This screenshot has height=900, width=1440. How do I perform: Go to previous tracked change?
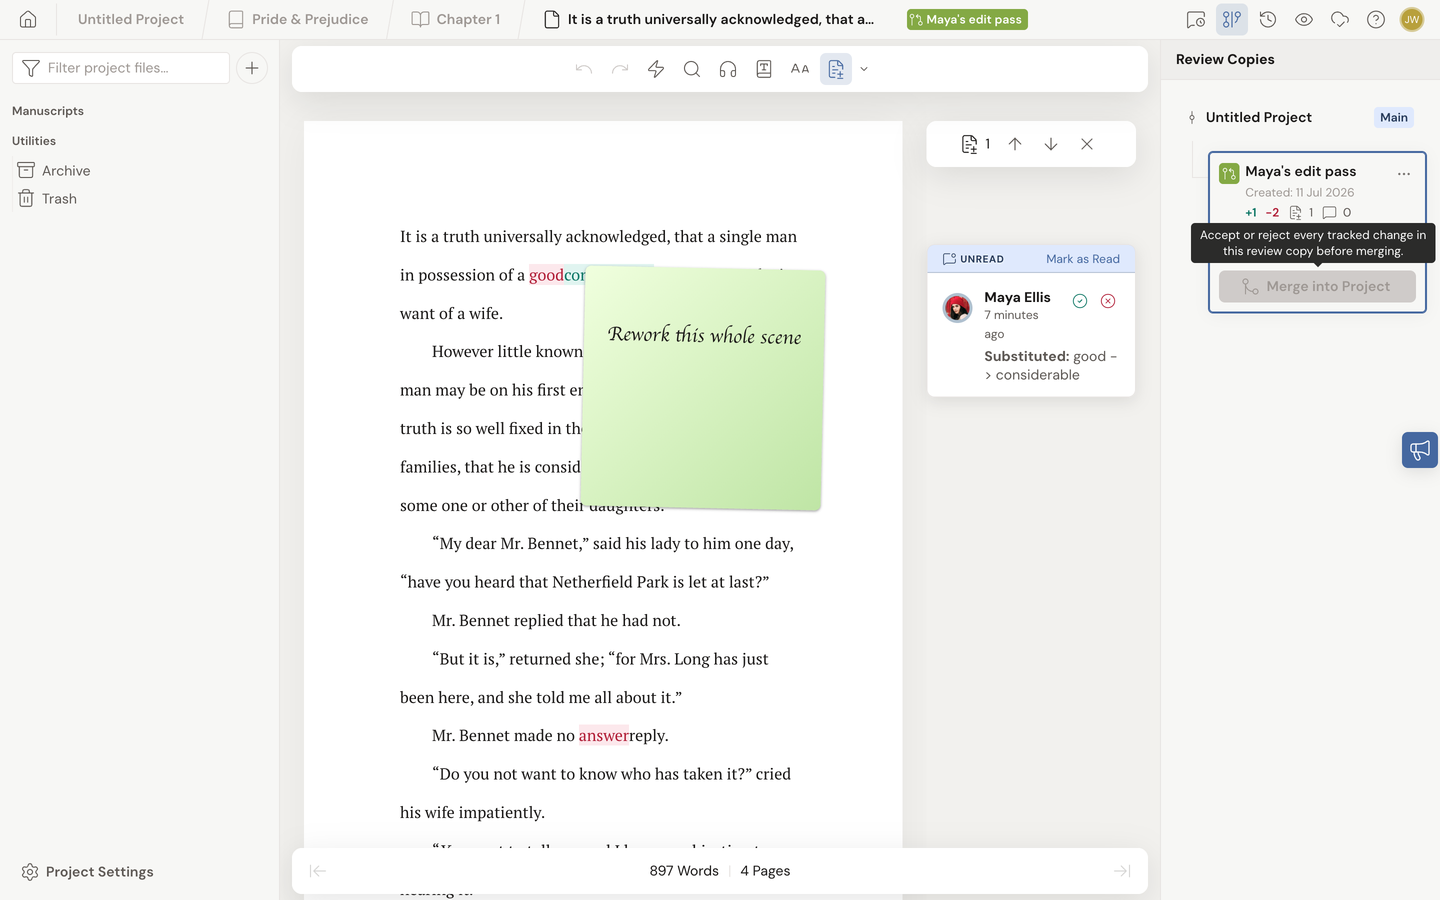(1015, 144)
